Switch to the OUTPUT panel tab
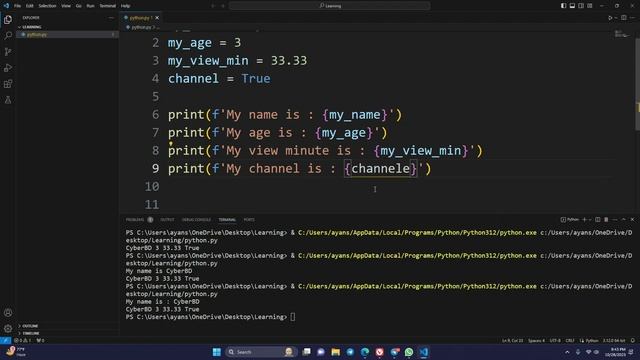The image size is (640, 360). (x=167, y=220)
